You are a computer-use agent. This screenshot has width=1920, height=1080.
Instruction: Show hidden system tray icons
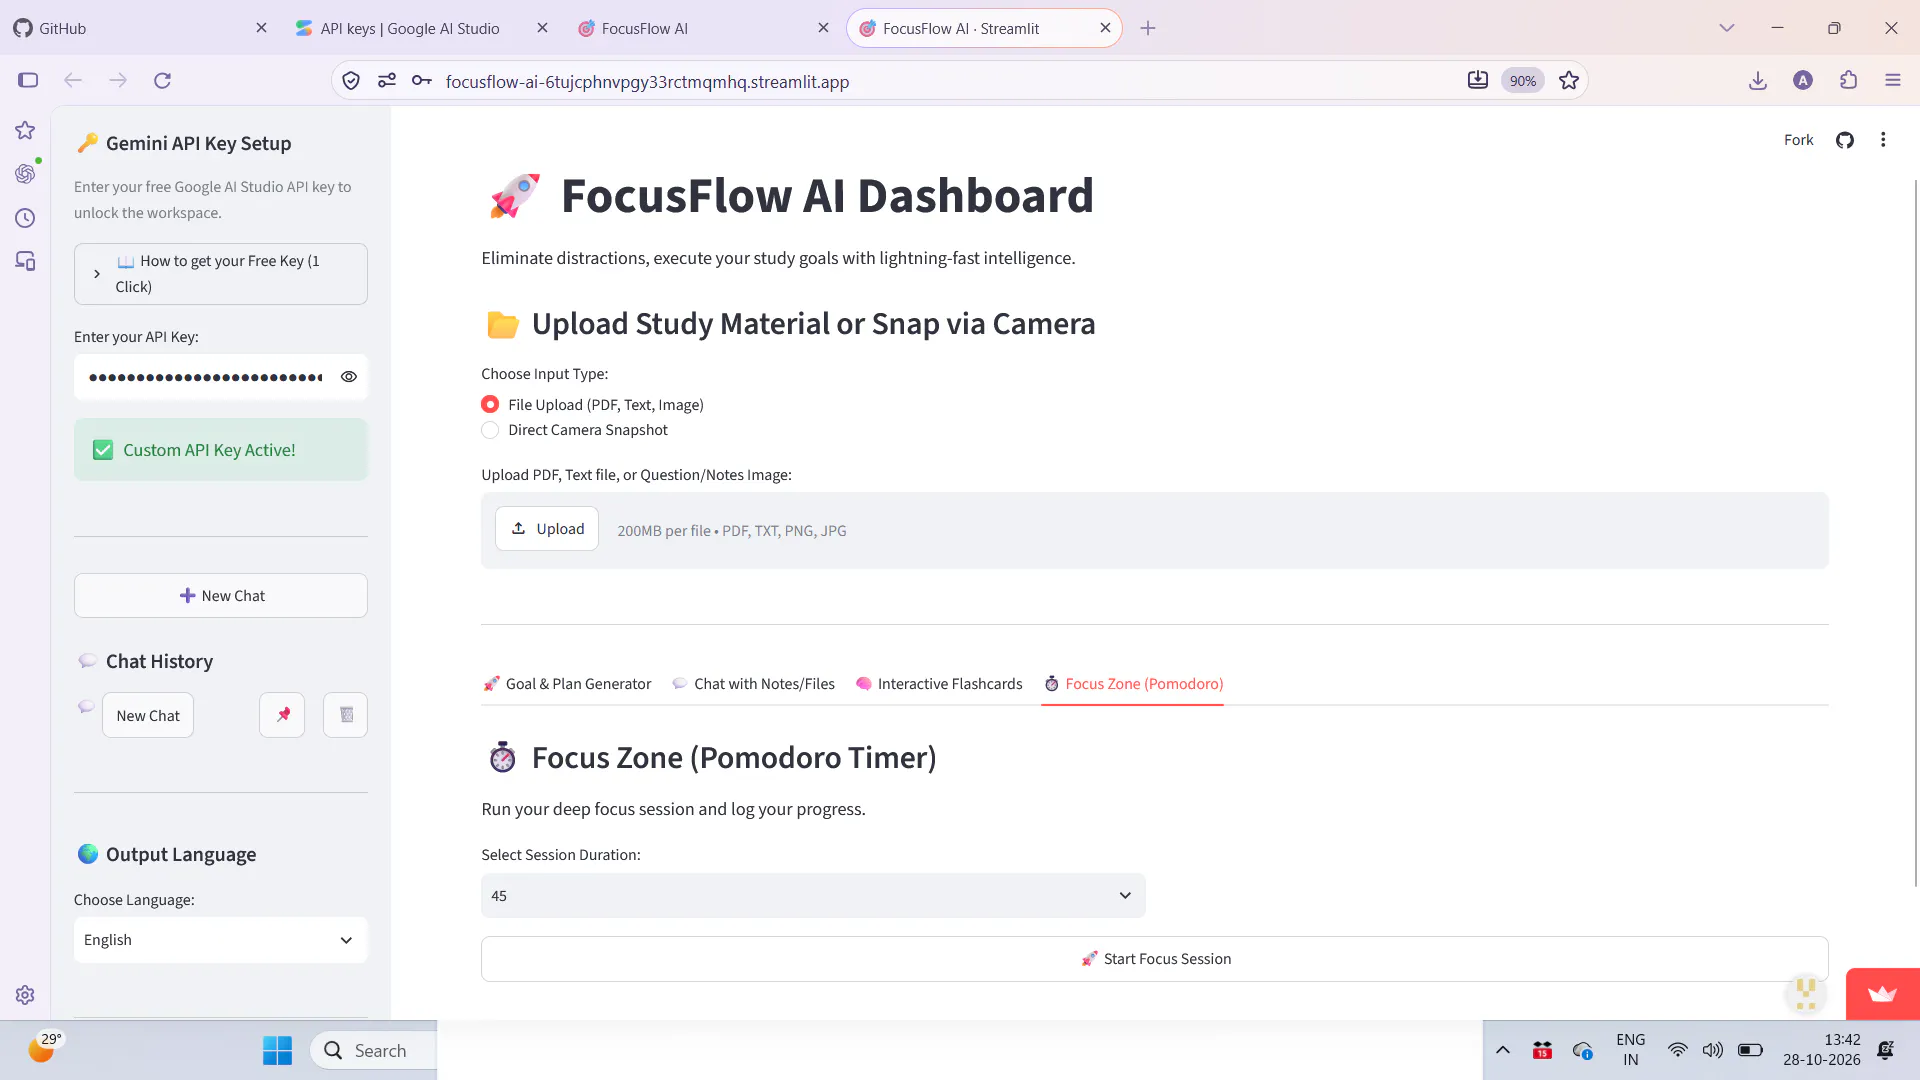[1503, 1050]
